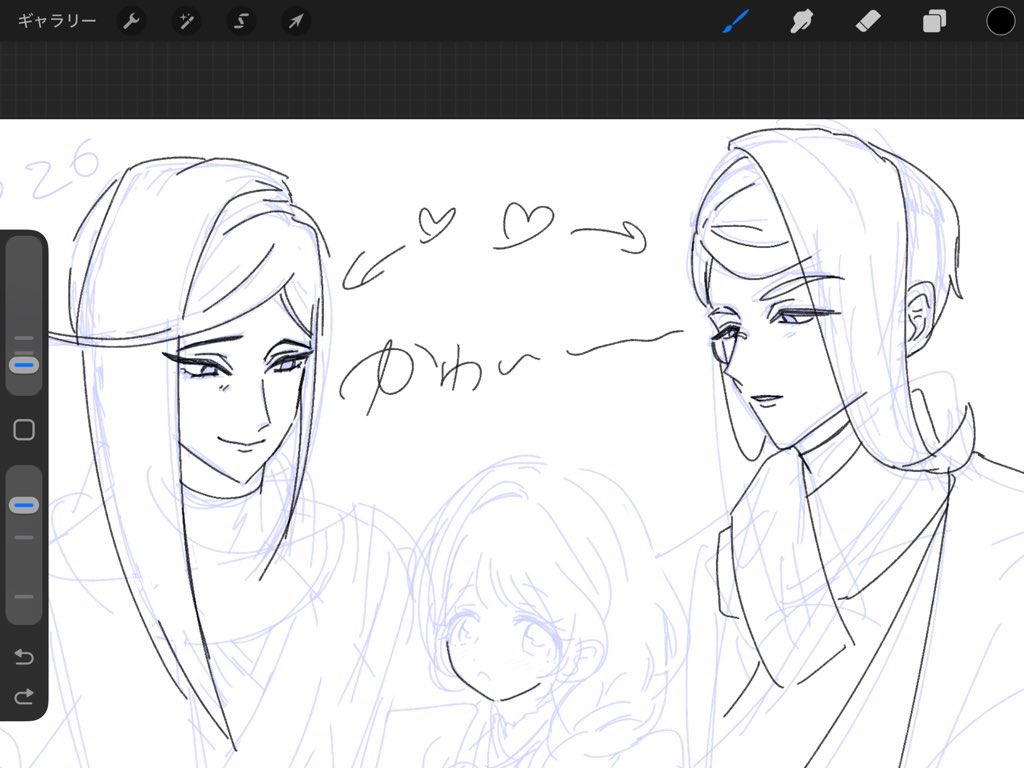
Task: Tap the square Modify button in sidebar
Action: (24, 430)
